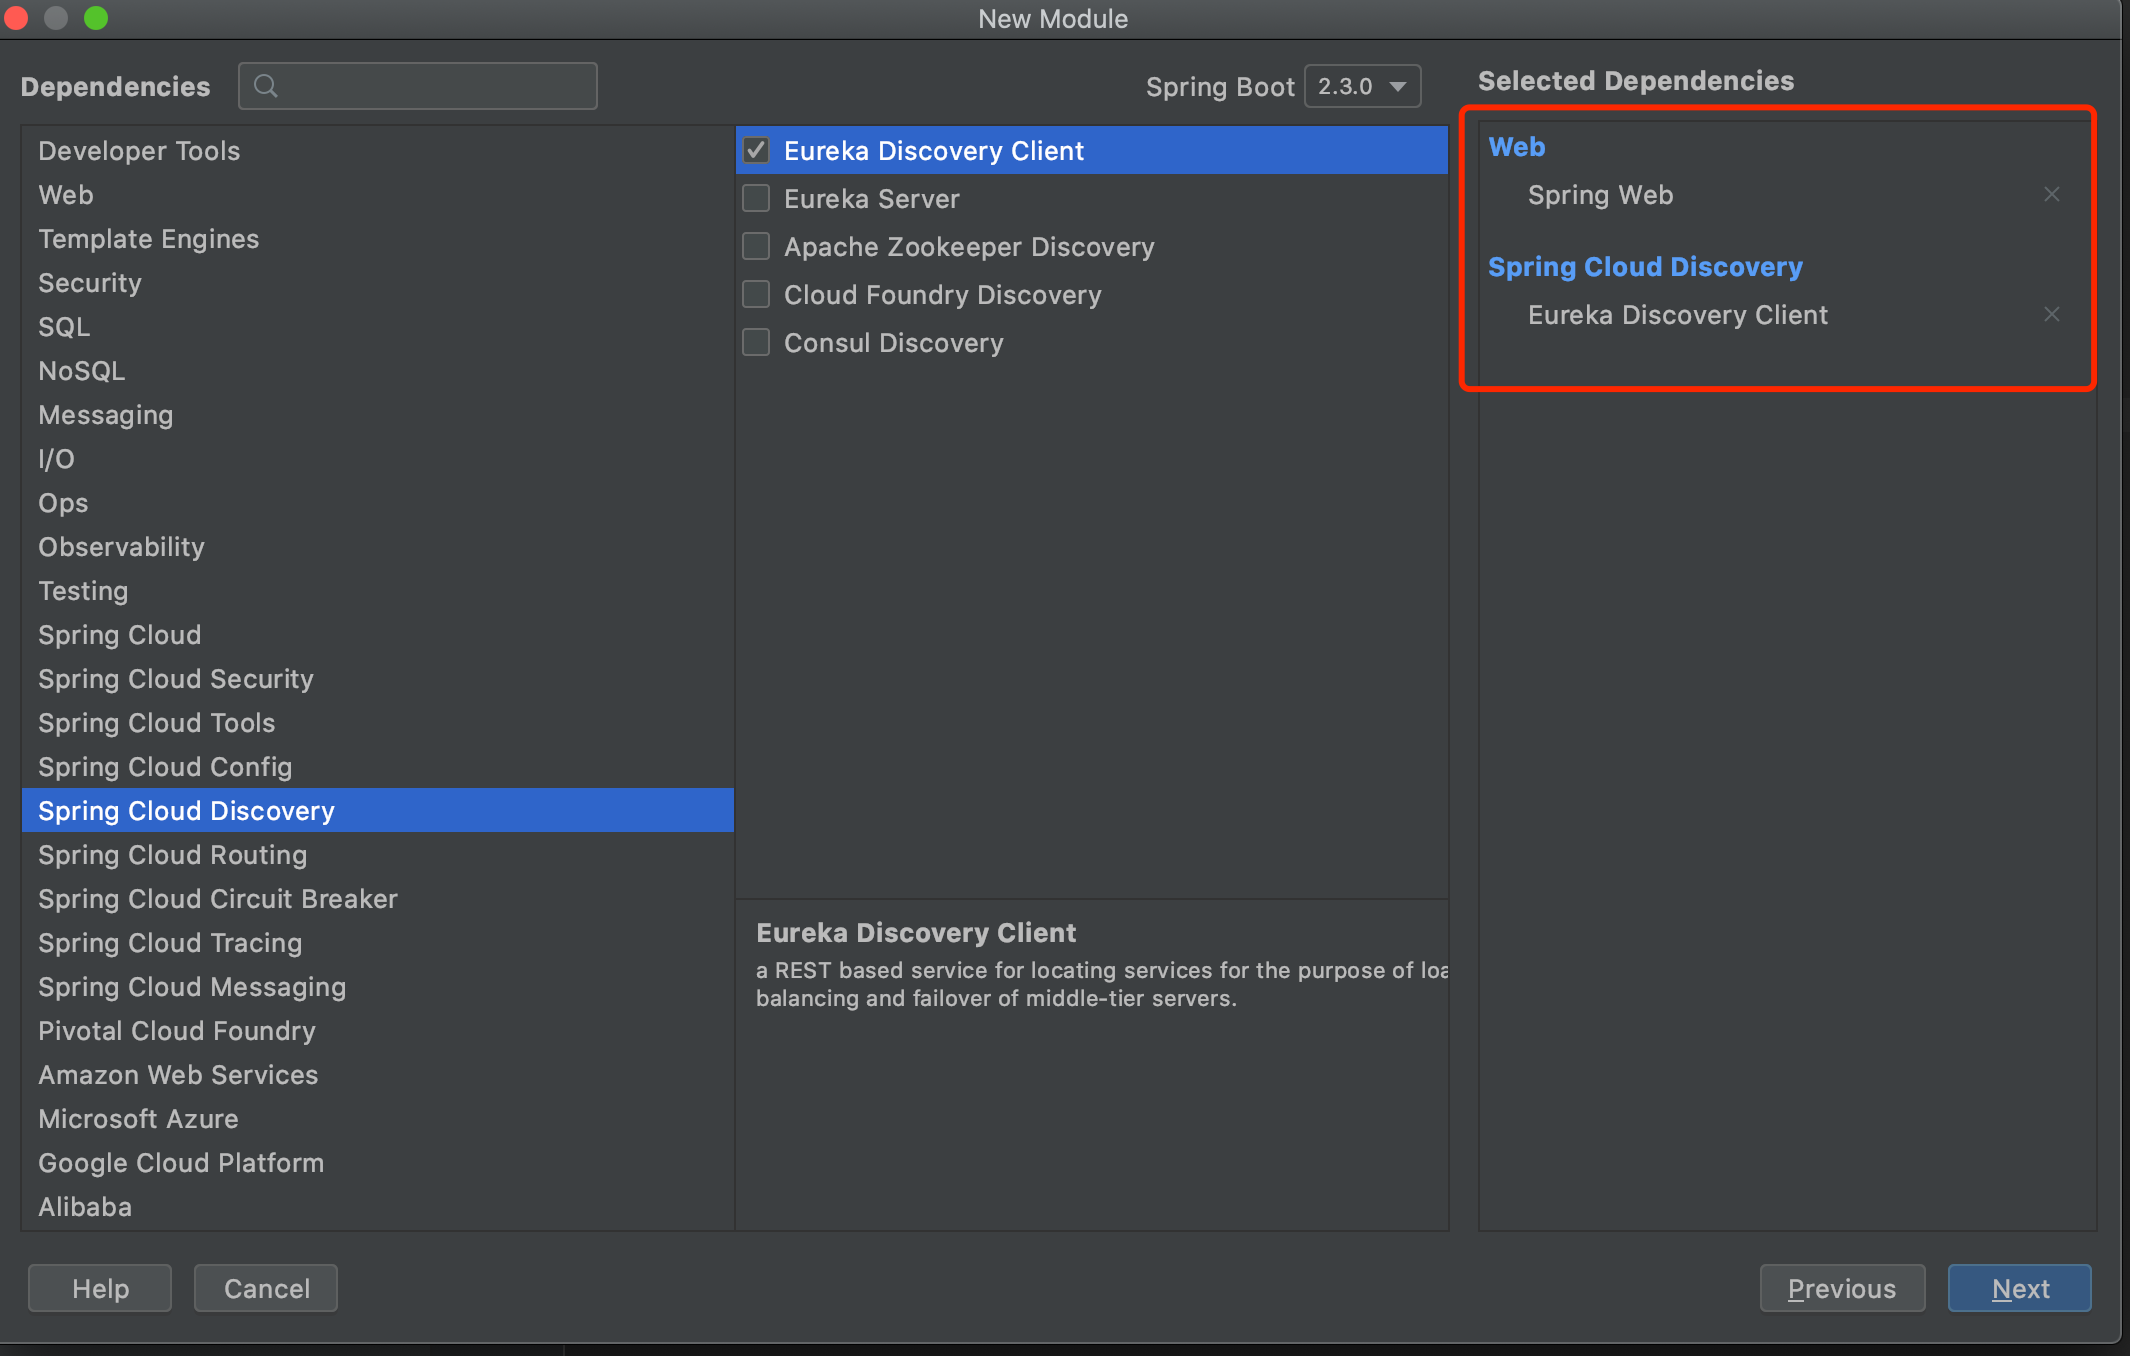The width and height of the screenshot is (2130, 1356).
Task: Remove Spring Web from selected dependencies
Action: 2051,194
